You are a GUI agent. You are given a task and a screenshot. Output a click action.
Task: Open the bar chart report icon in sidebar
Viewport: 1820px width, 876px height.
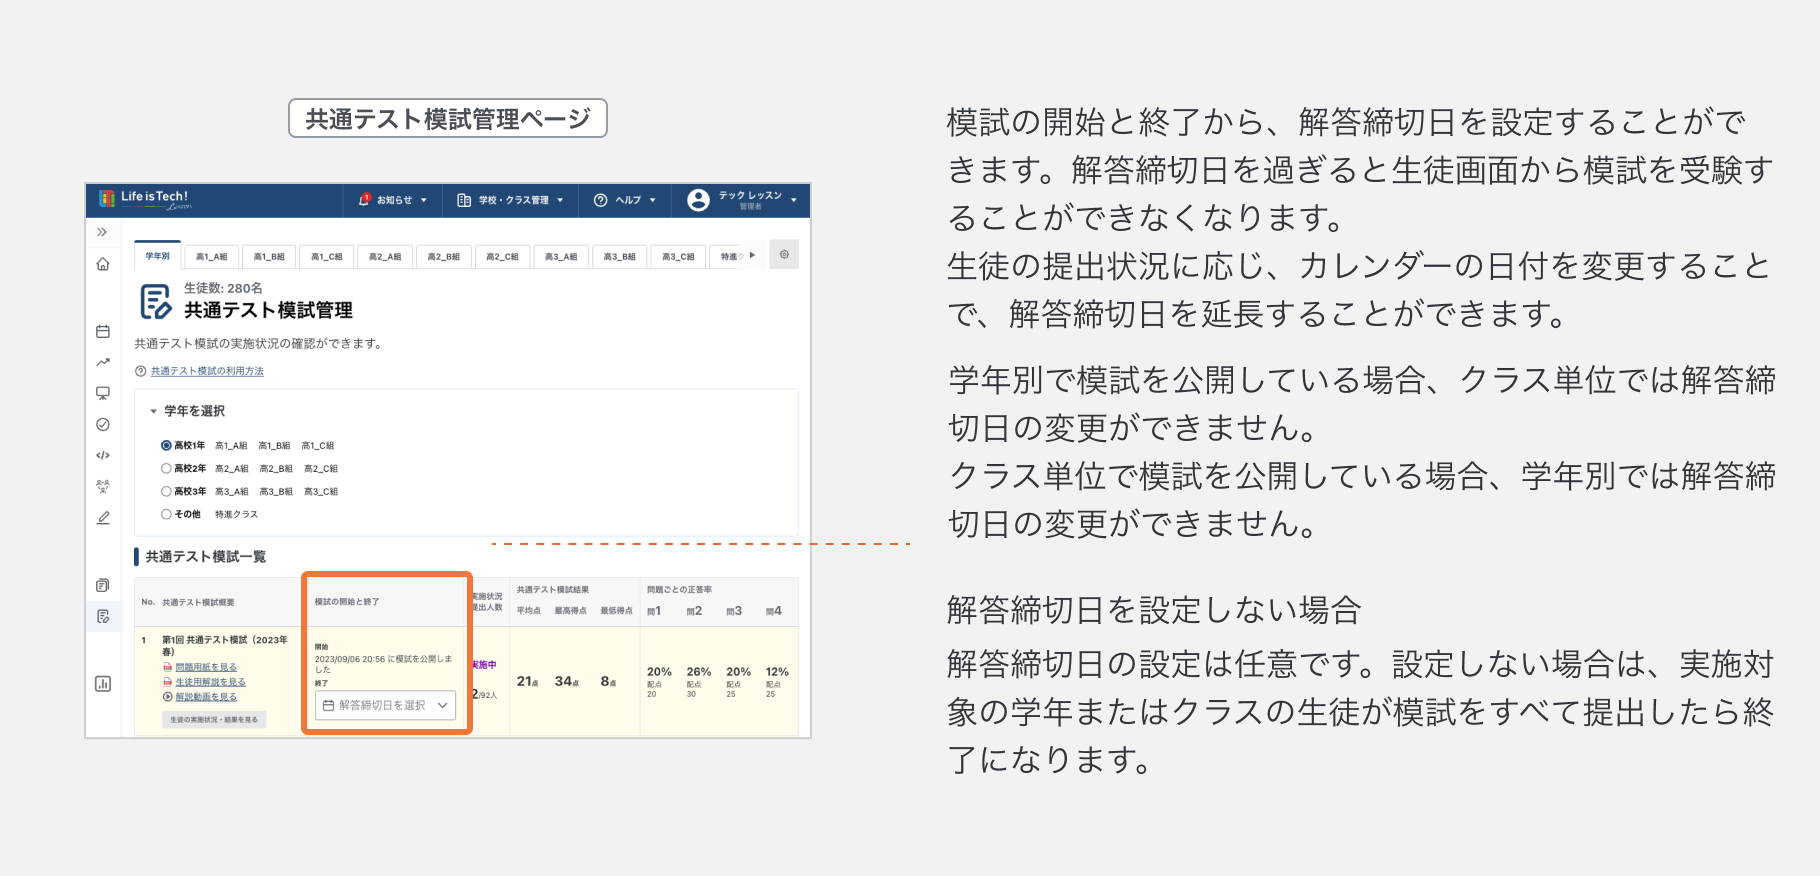click(x=102, y=684)
